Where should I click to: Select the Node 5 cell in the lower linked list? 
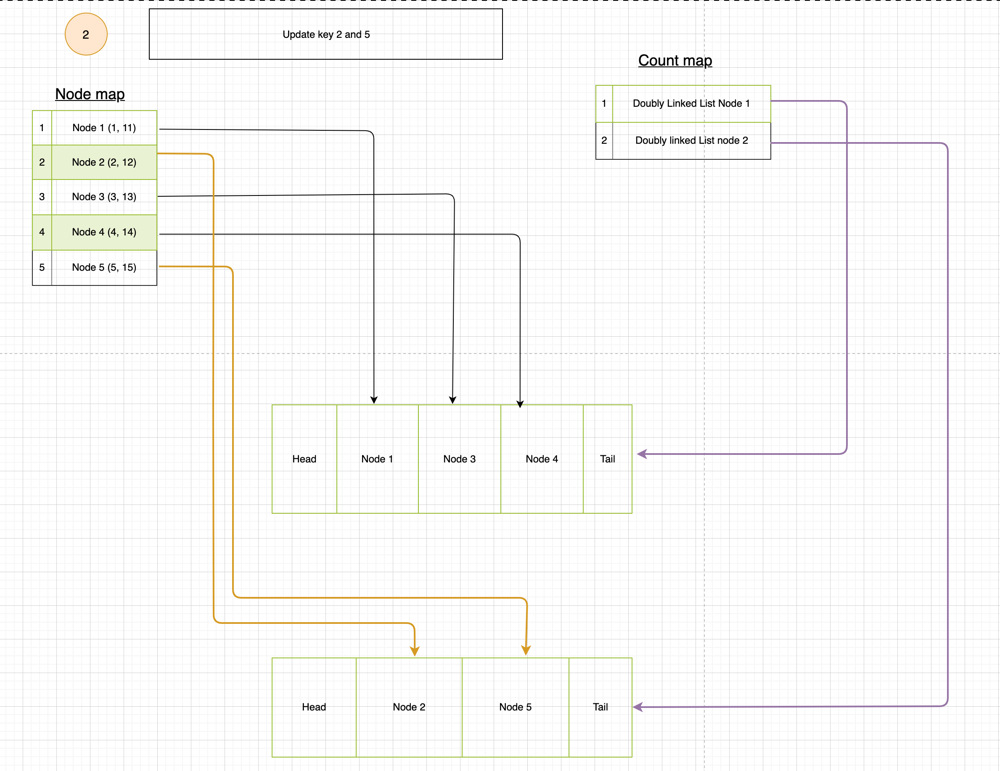point(515,707)
